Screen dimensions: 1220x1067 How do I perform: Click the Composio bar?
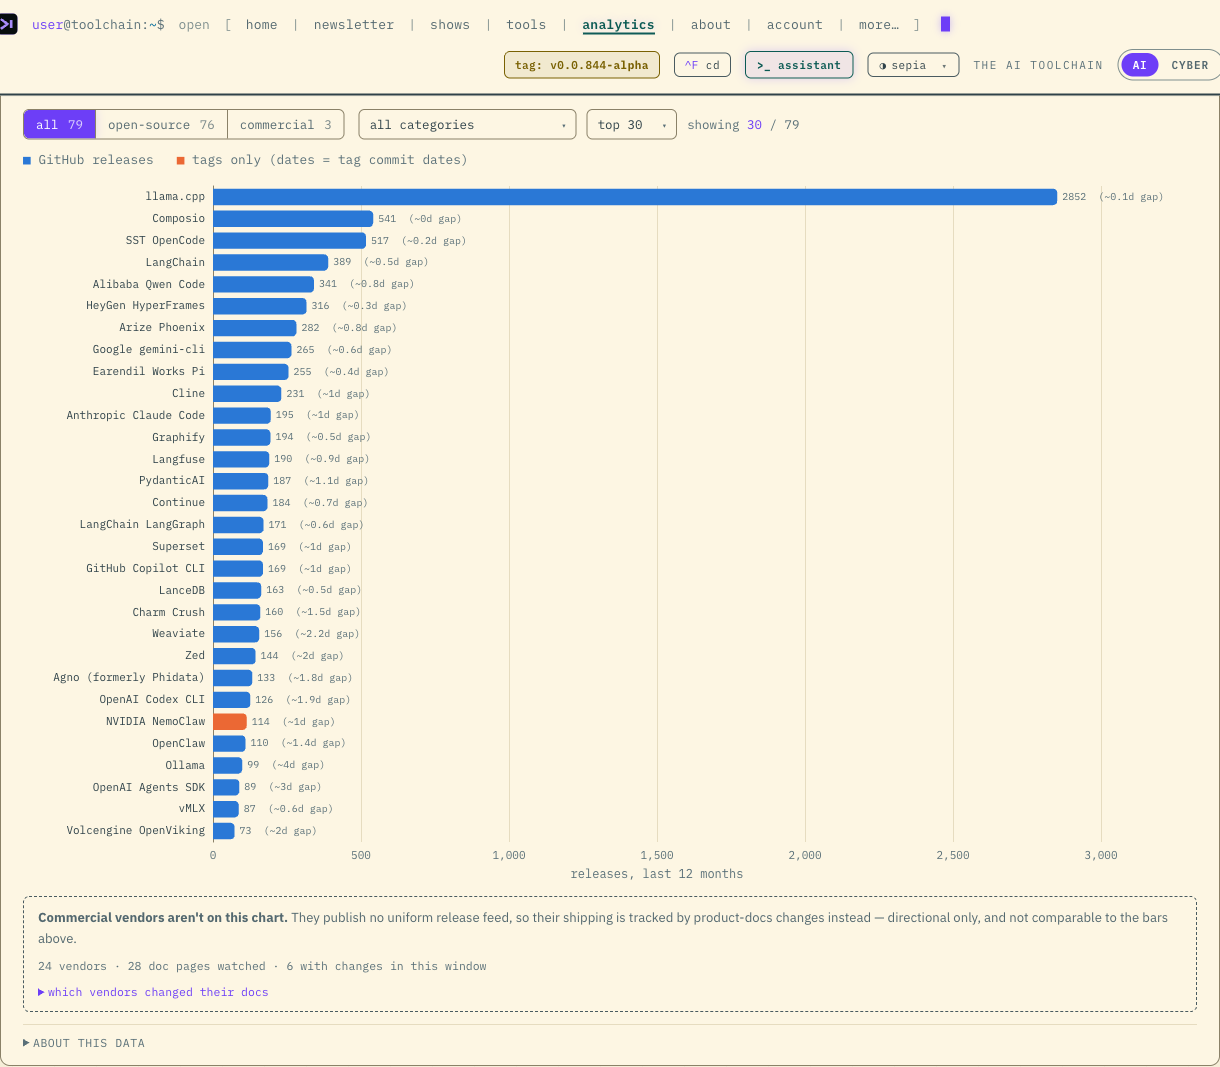click(x=293, y=219)
